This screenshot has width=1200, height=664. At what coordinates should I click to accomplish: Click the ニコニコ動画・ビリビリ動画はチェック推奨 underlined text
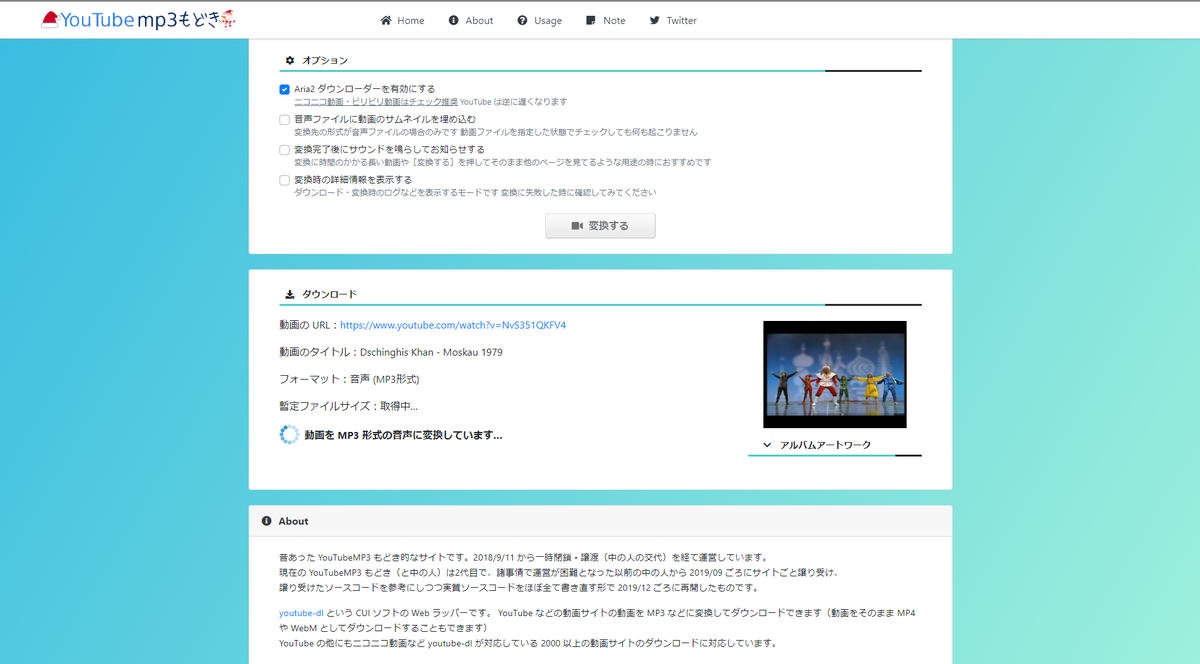(x=376, y=102)
